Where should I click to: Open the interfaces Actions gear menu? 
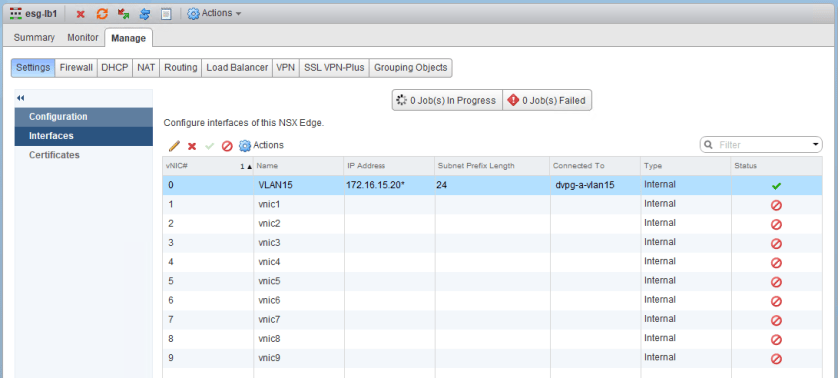261,145
